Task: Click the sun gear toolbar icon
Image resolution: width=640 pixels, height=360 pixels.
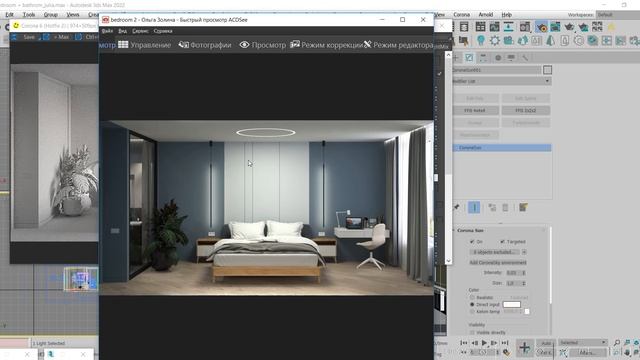Action: click(495, 40)
